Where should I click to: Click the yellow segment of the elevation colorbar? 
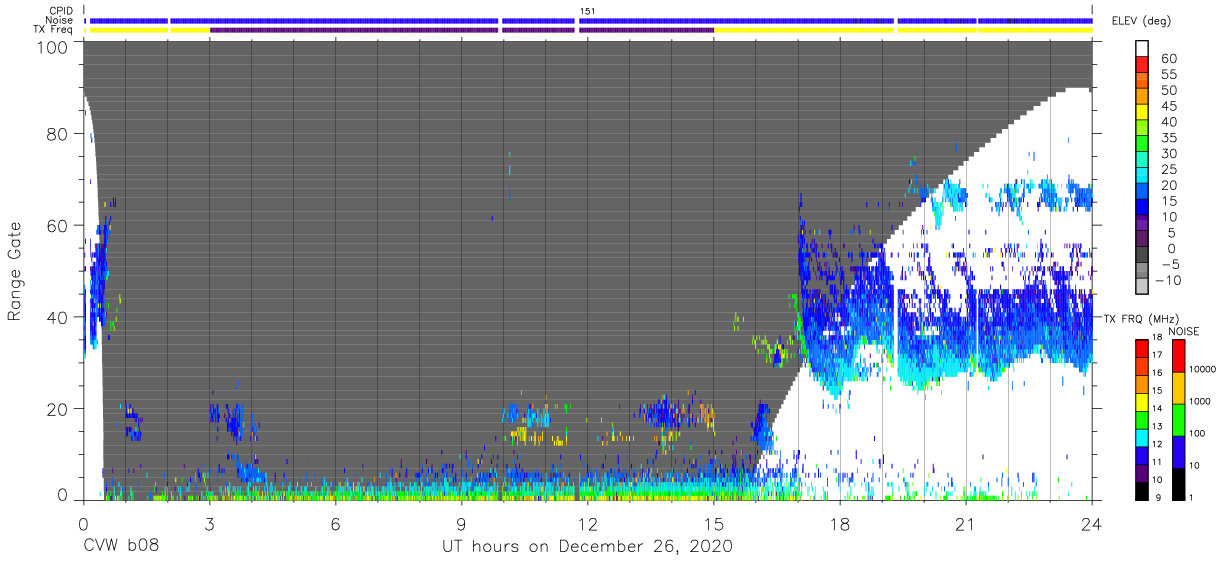pos(1143,111)
